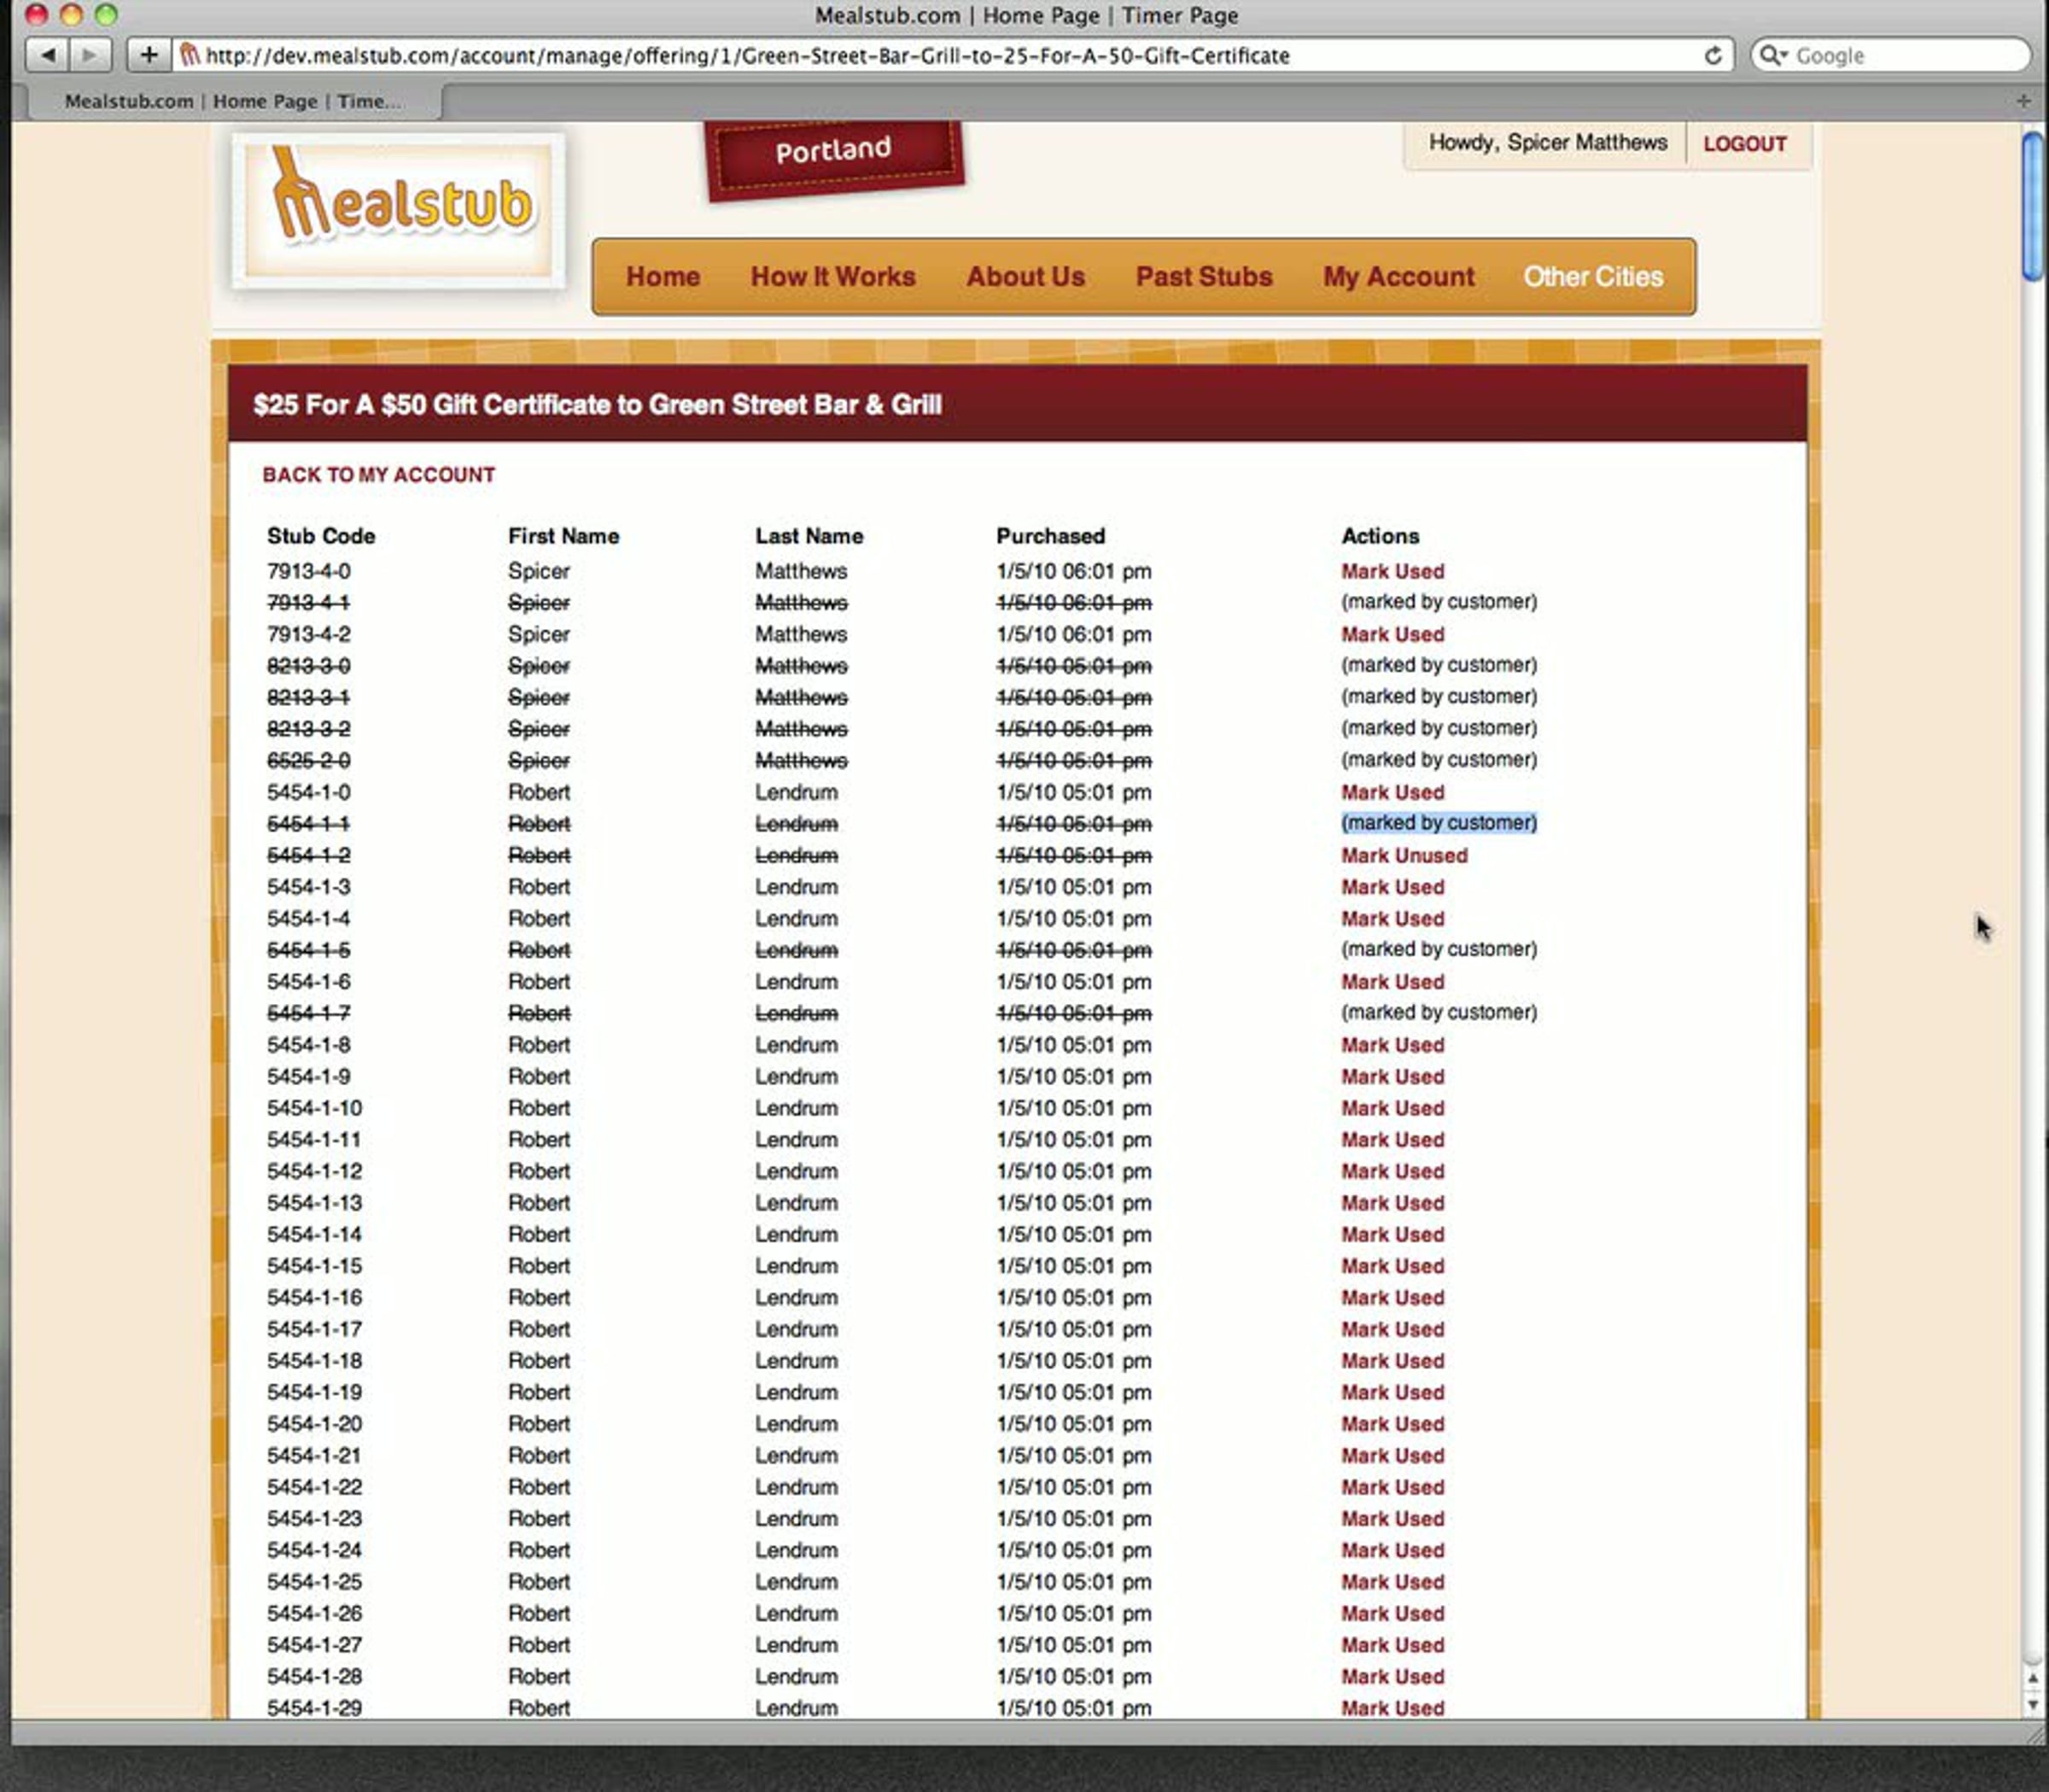Click the green zoom window button
This screenshot has height=1792, width=2049.
[106, 14]
